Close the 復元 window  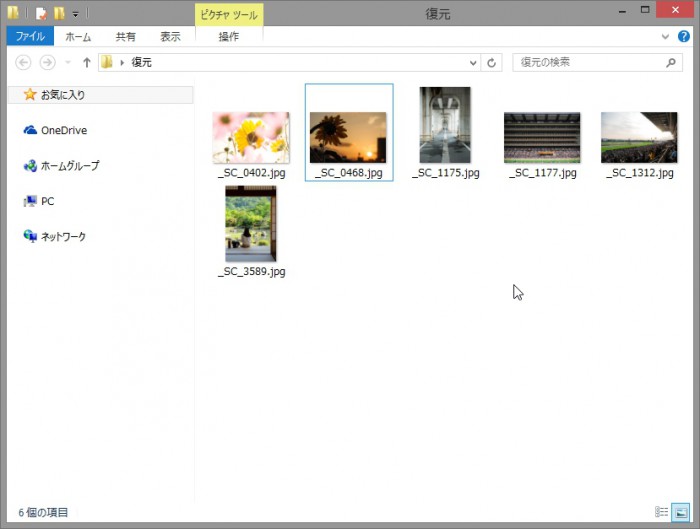[675, 10]
